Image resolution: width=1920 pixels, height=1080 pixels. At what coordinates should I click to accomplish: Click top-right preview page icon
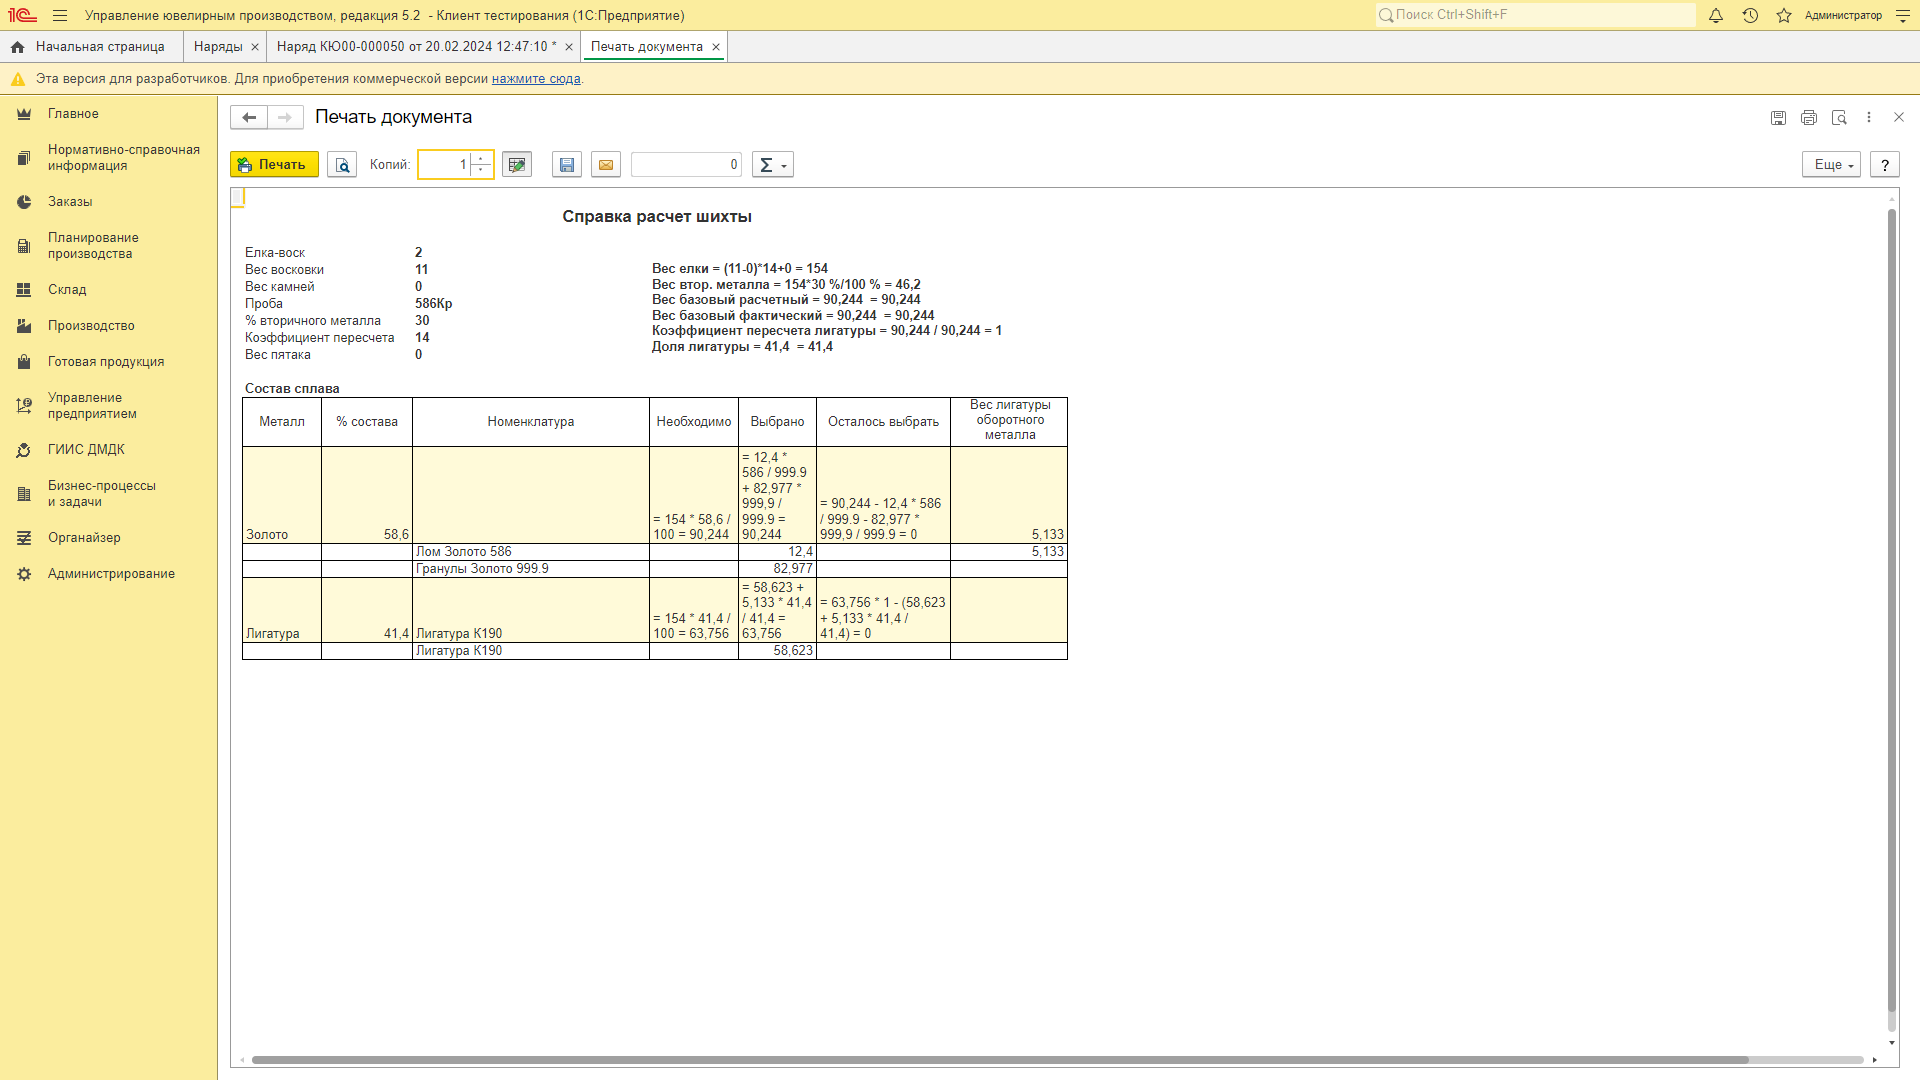[x=1839, y=118]
